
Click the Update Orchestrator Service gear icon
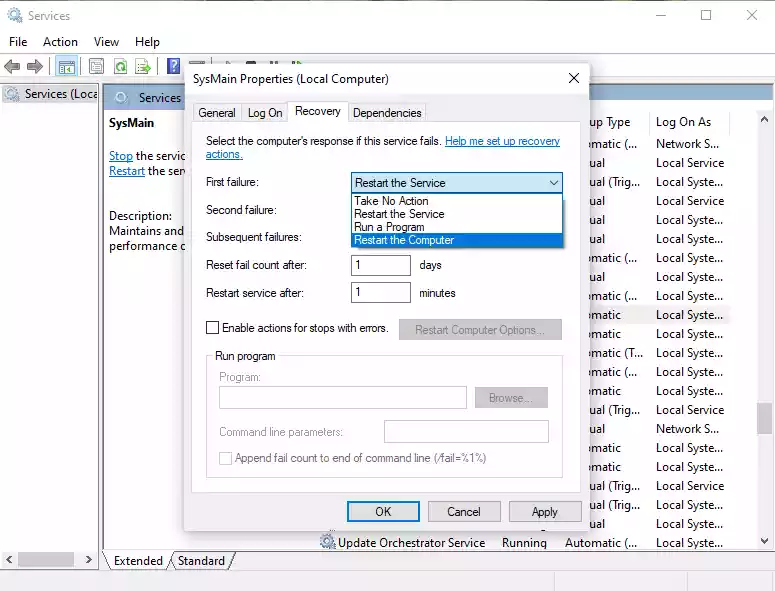pos(327,542)
